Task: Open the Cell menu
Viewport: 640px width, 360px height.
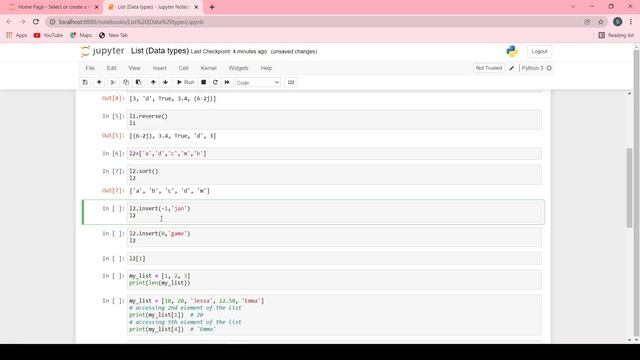Action: [183, 68]
